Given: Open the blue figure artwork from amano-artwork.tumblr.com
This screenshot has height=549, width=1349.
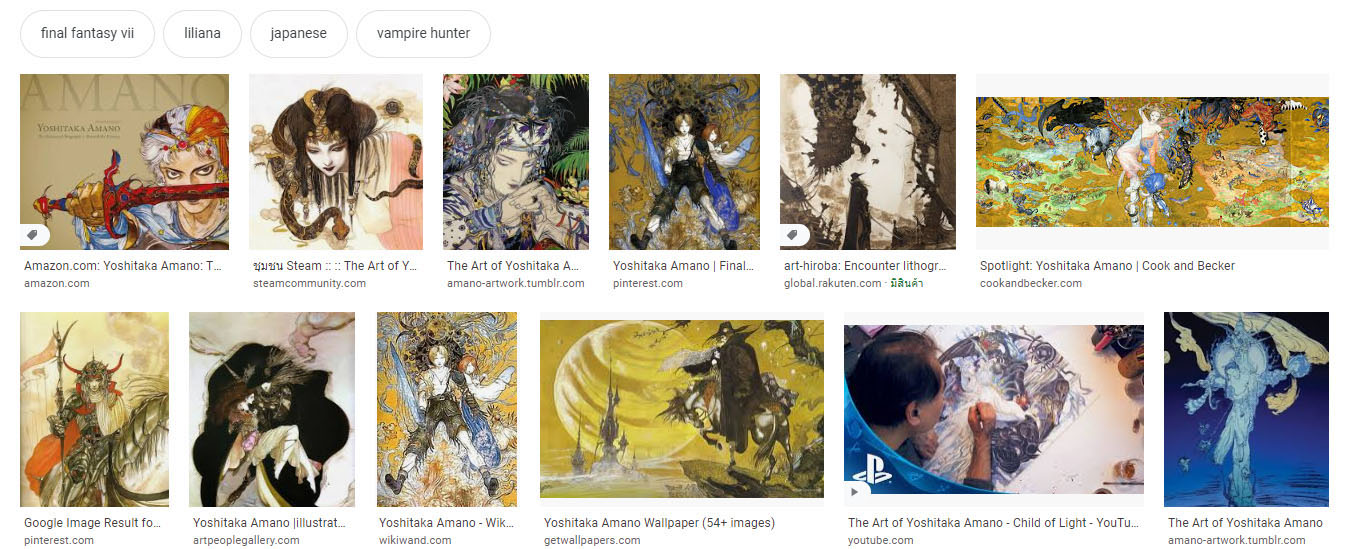Looking at the screenshot, I should 1246,409.
